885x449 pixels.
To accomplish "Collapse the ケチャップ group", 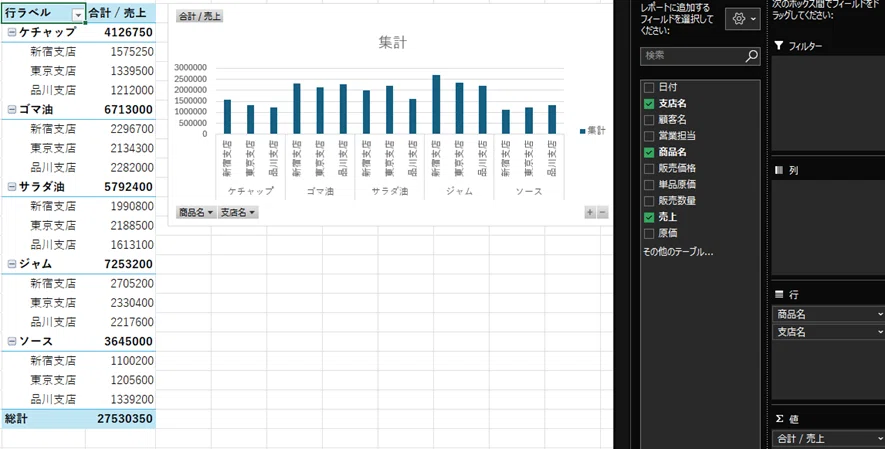I will 12,33.
